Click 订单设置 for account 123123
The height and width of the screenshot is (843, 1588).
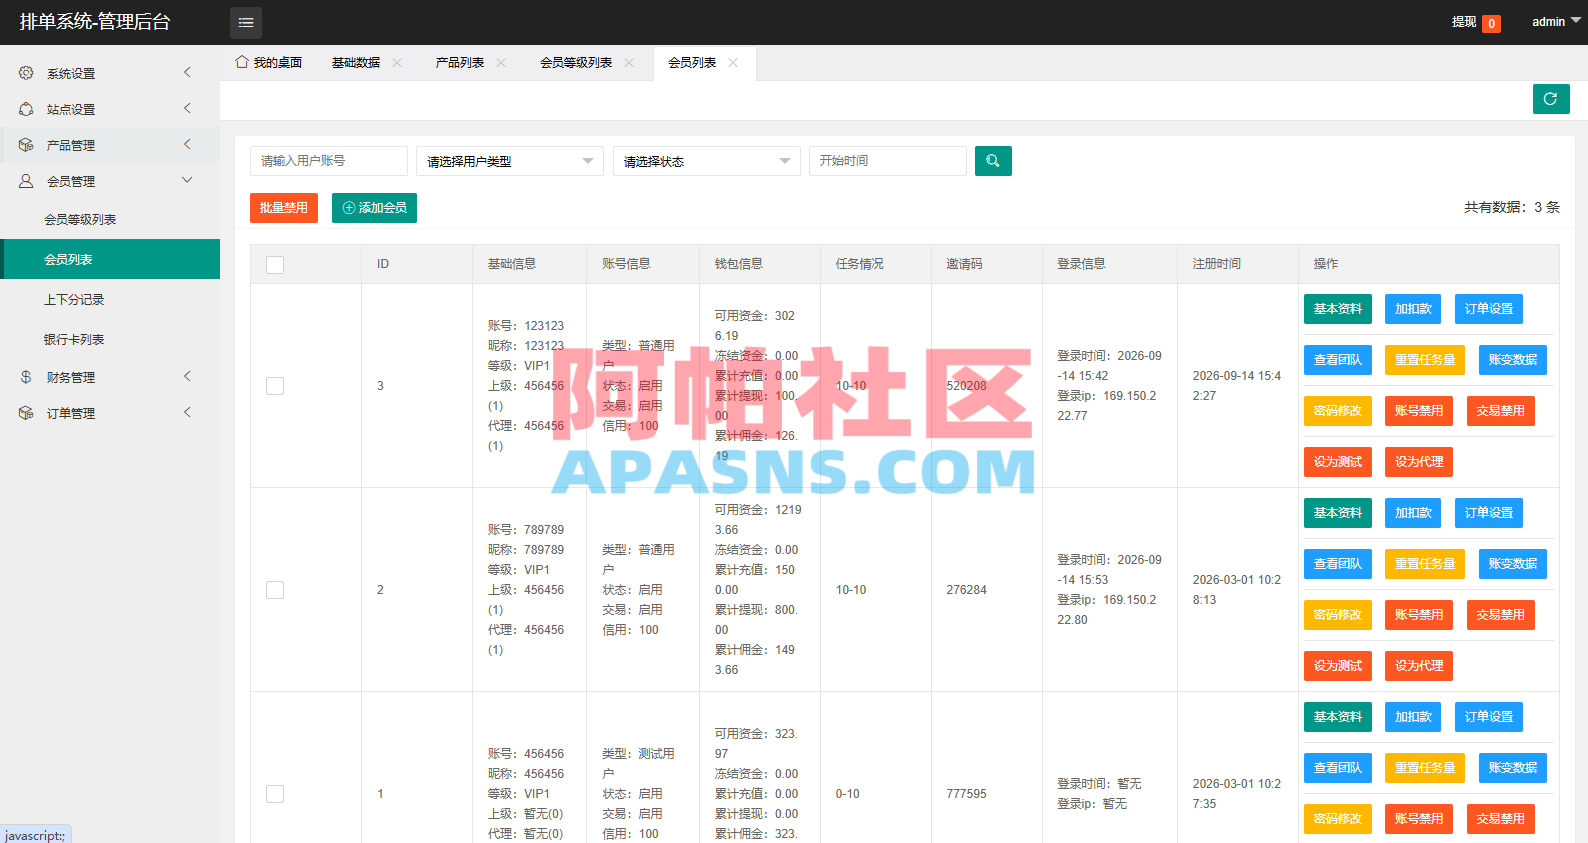(1489, 309)
